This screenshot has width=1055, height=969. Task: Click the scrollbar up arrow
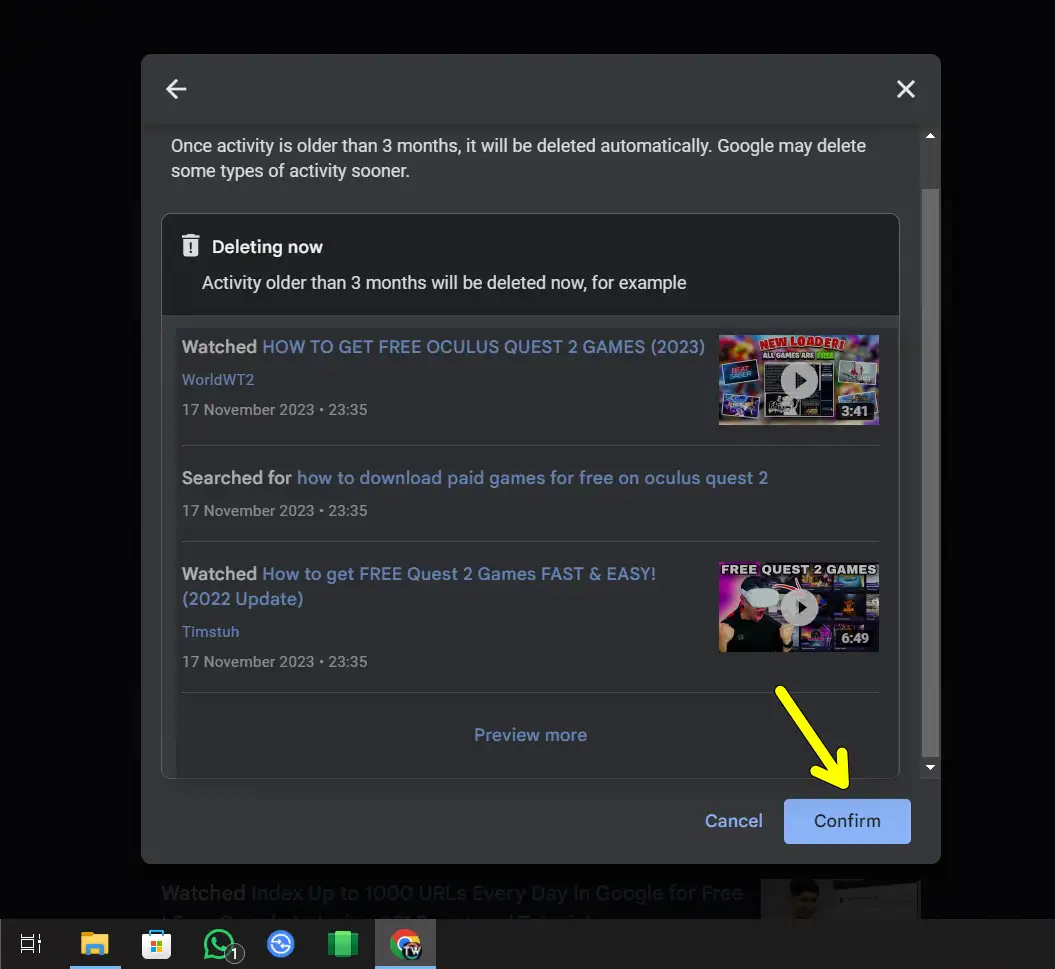pyautogui.click(x=929, y=135)
